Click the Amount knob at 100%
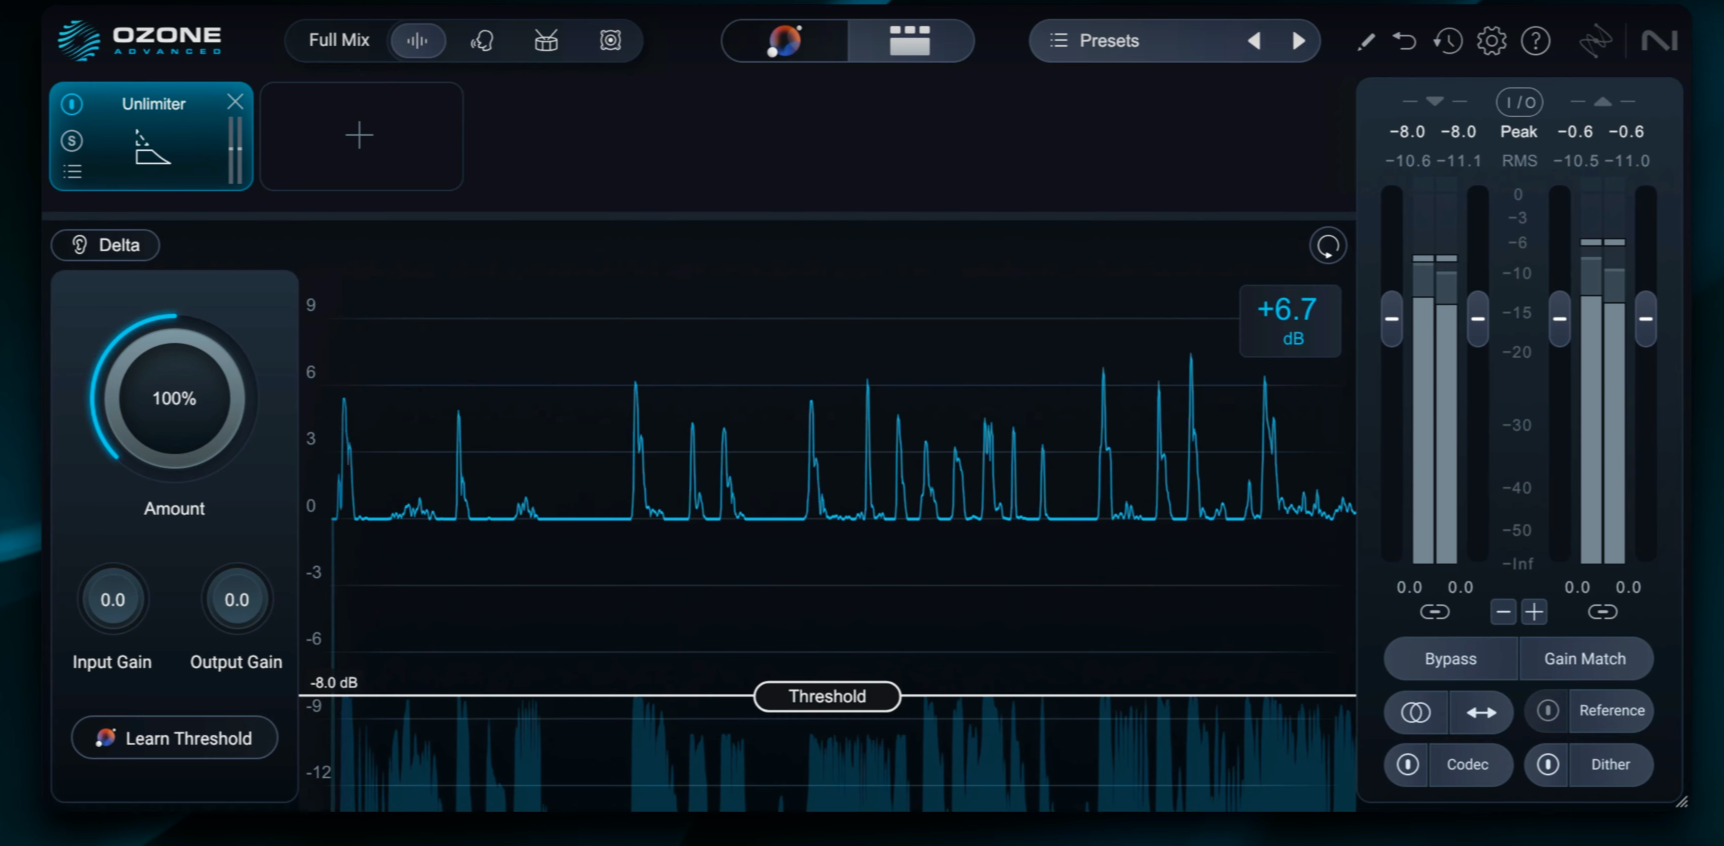The height and width of the screenshot is (846, 1724). [x=174, y=398]
